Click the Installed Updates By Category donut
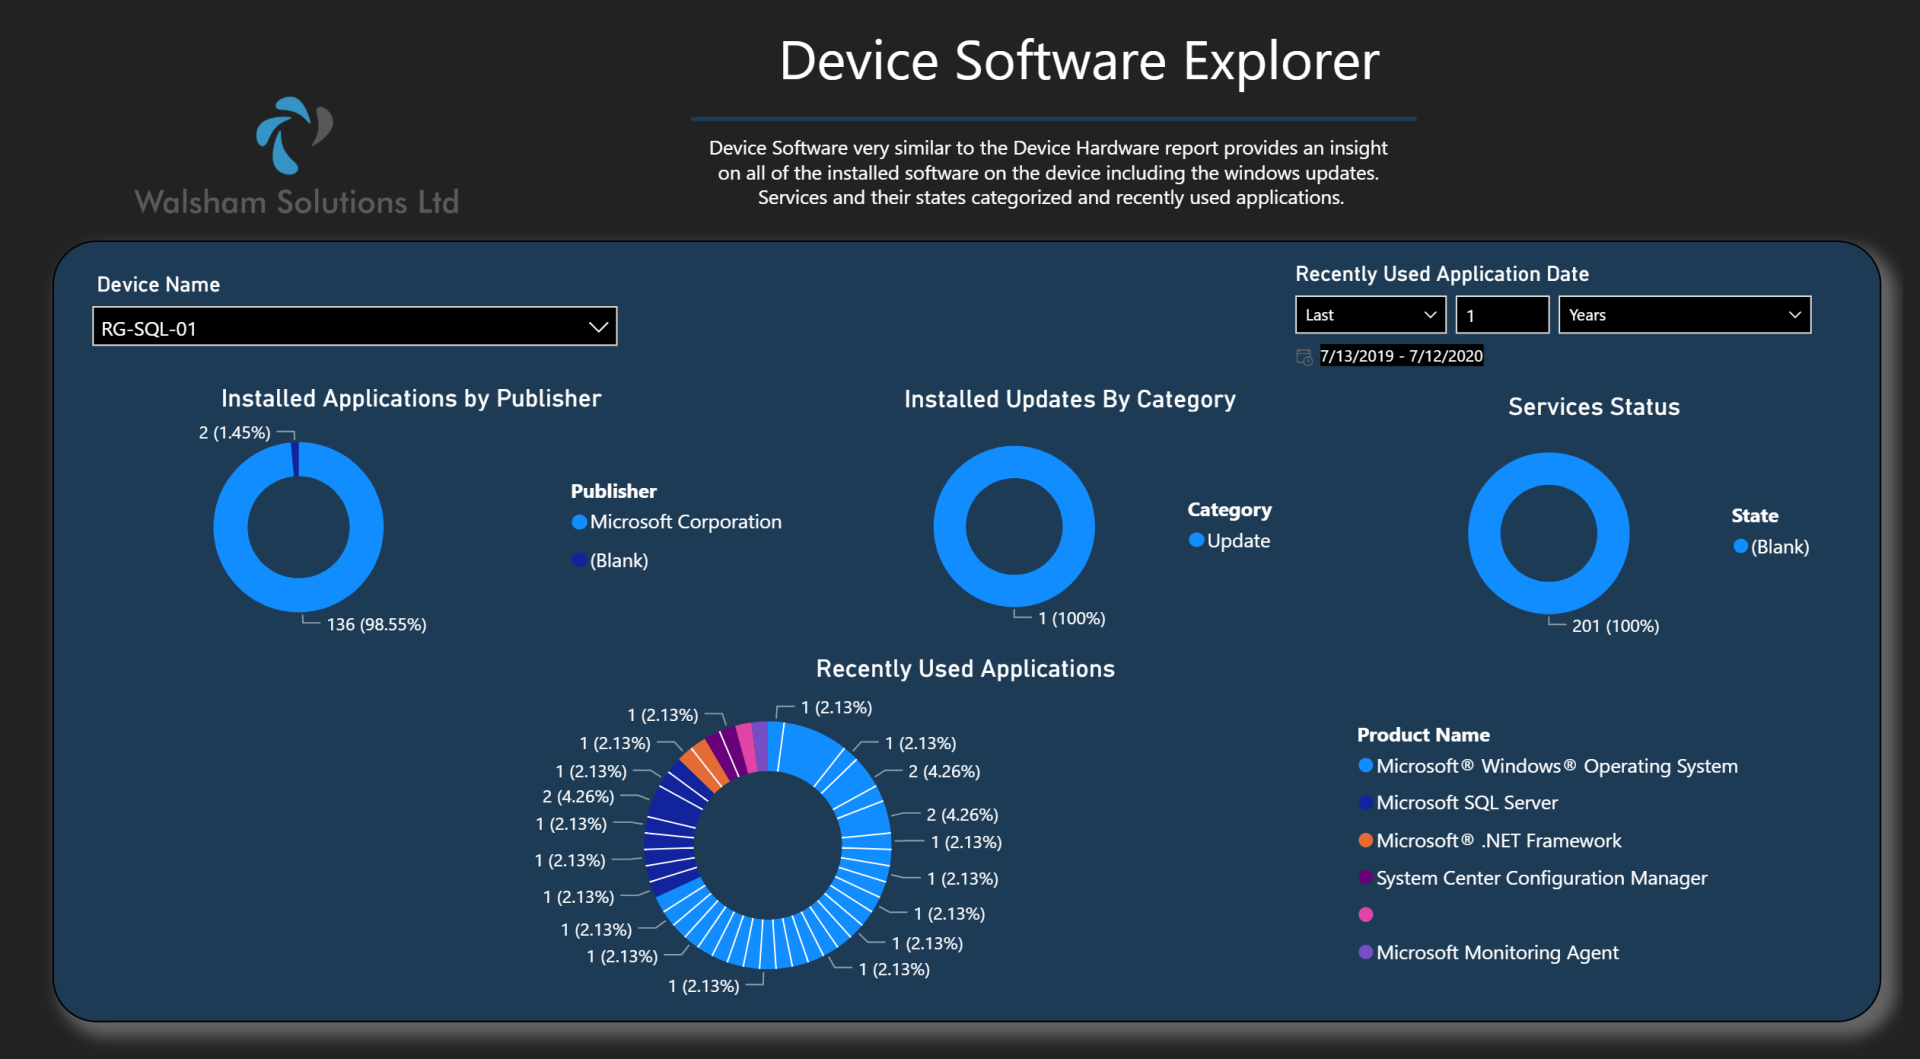 tap(1014, 526)
